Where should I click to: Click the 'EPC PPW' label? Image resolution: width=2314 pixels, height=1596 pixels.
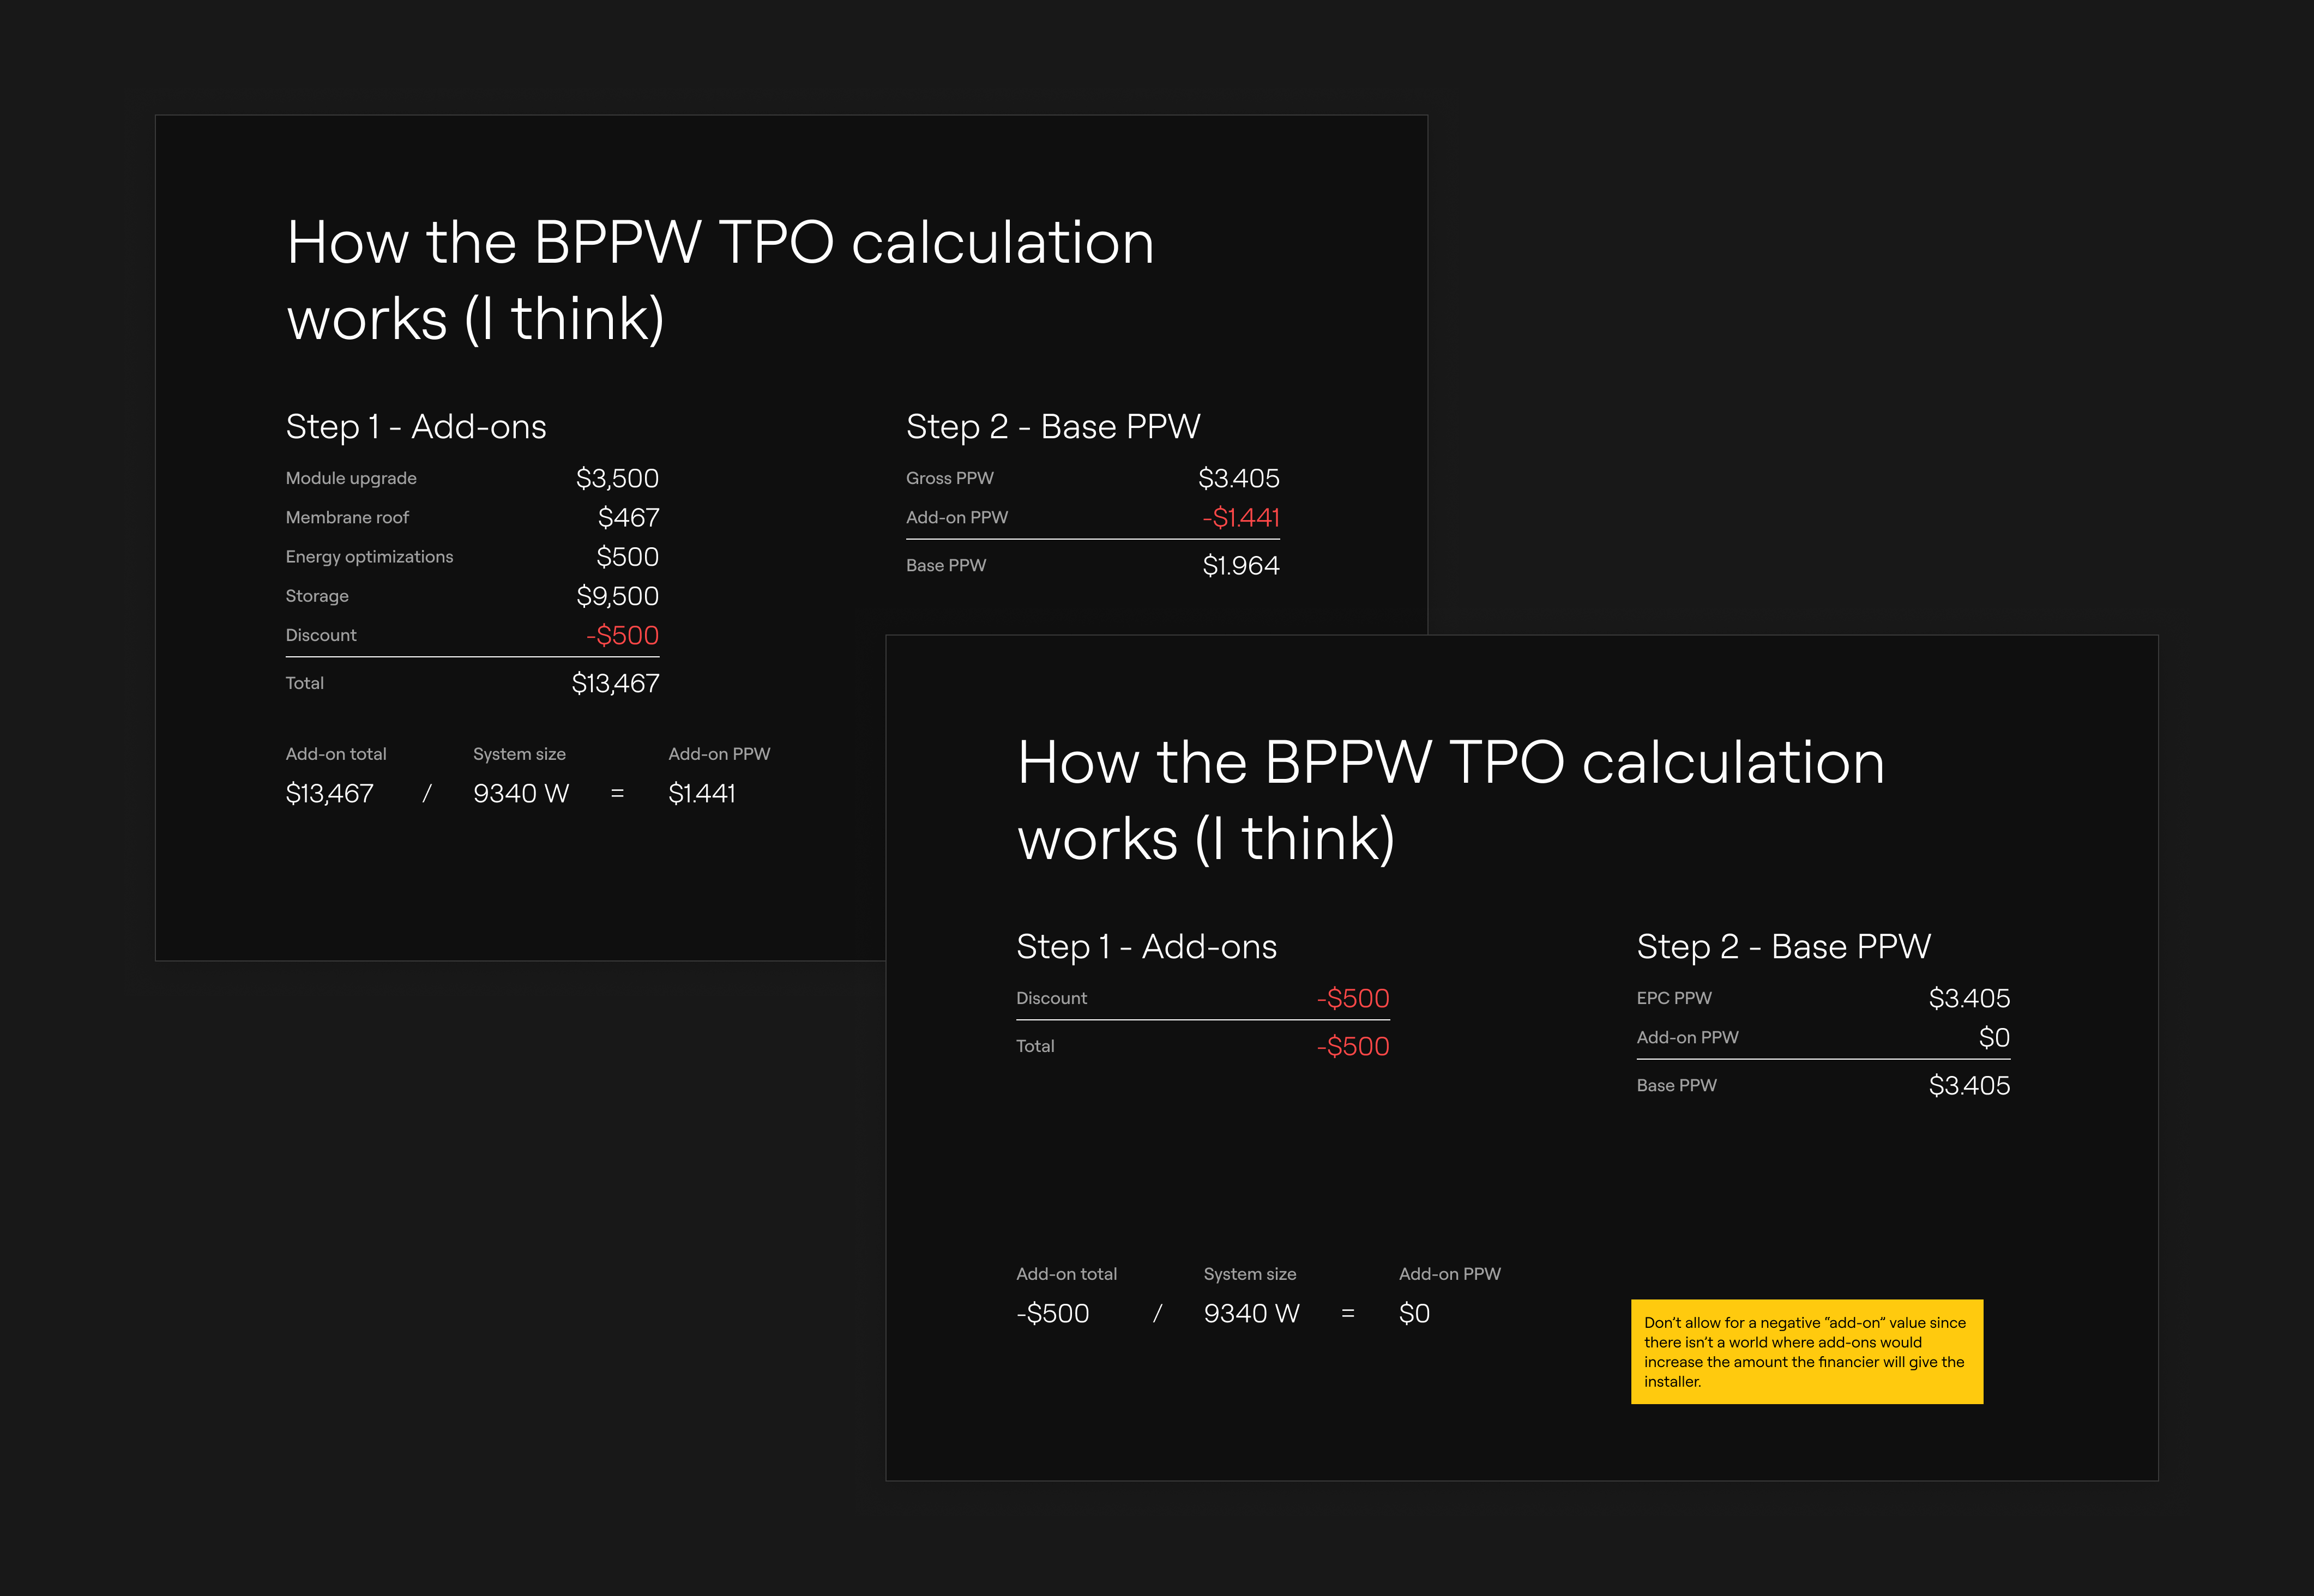[1674, 998]
